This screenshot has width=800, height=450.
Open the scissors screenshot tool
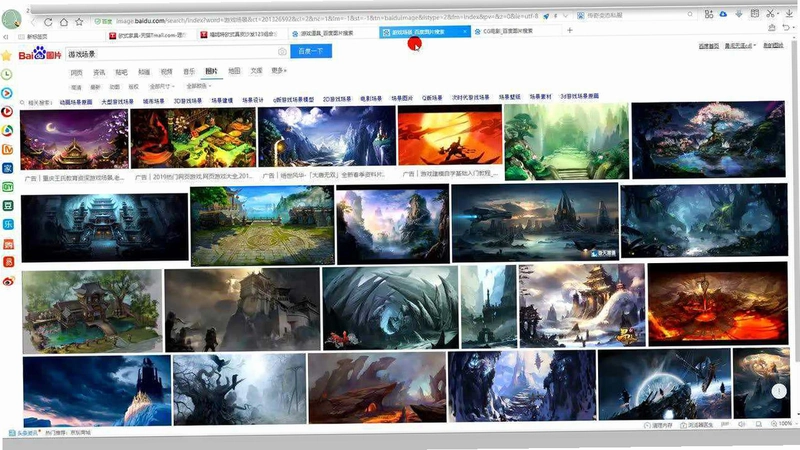[770, 13]
